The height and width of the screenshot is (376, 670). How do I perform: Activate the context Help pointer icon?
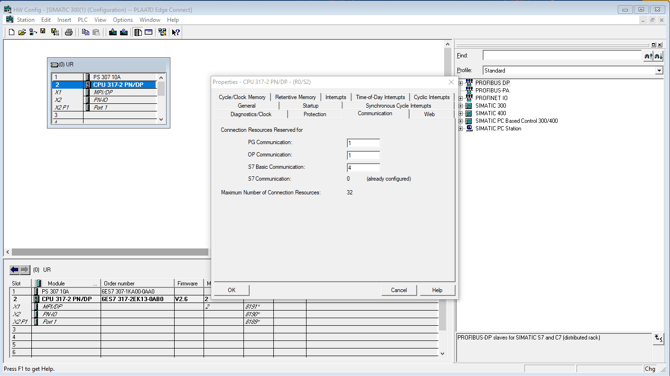[x=176, y=32]
